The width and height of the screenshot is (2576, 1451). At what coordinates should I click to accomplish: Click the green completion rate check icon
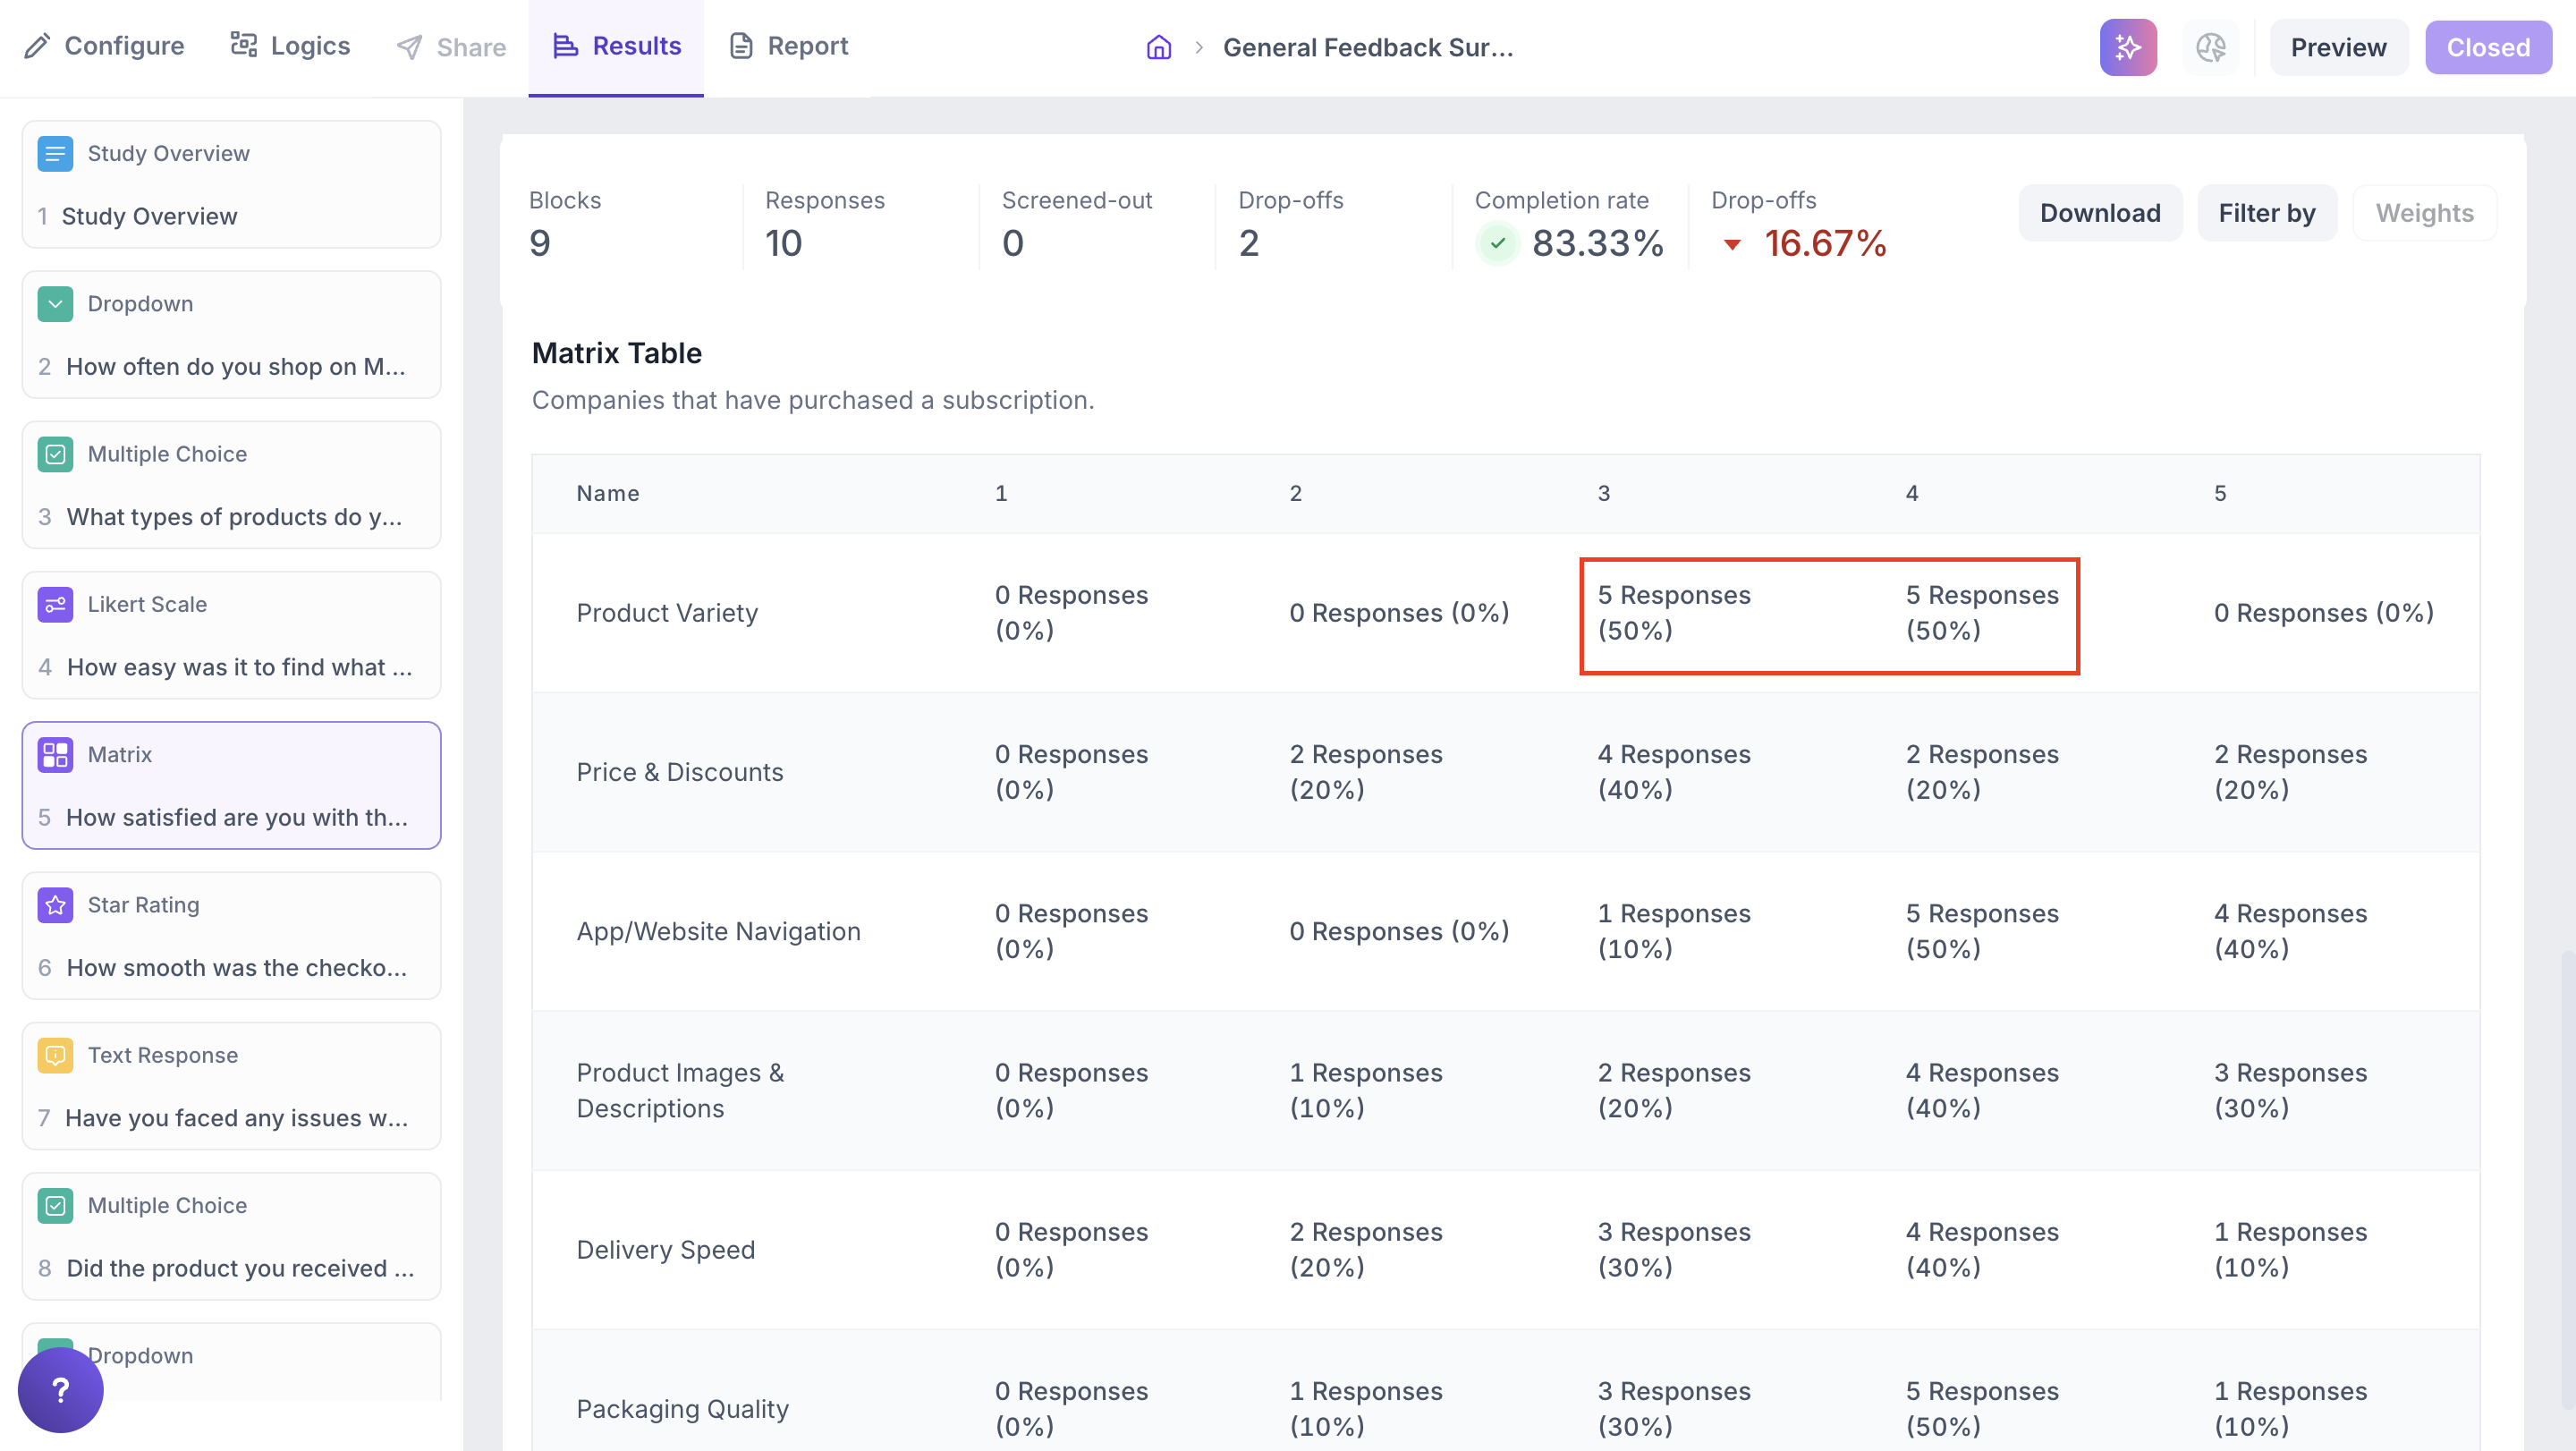point(1497,243)
